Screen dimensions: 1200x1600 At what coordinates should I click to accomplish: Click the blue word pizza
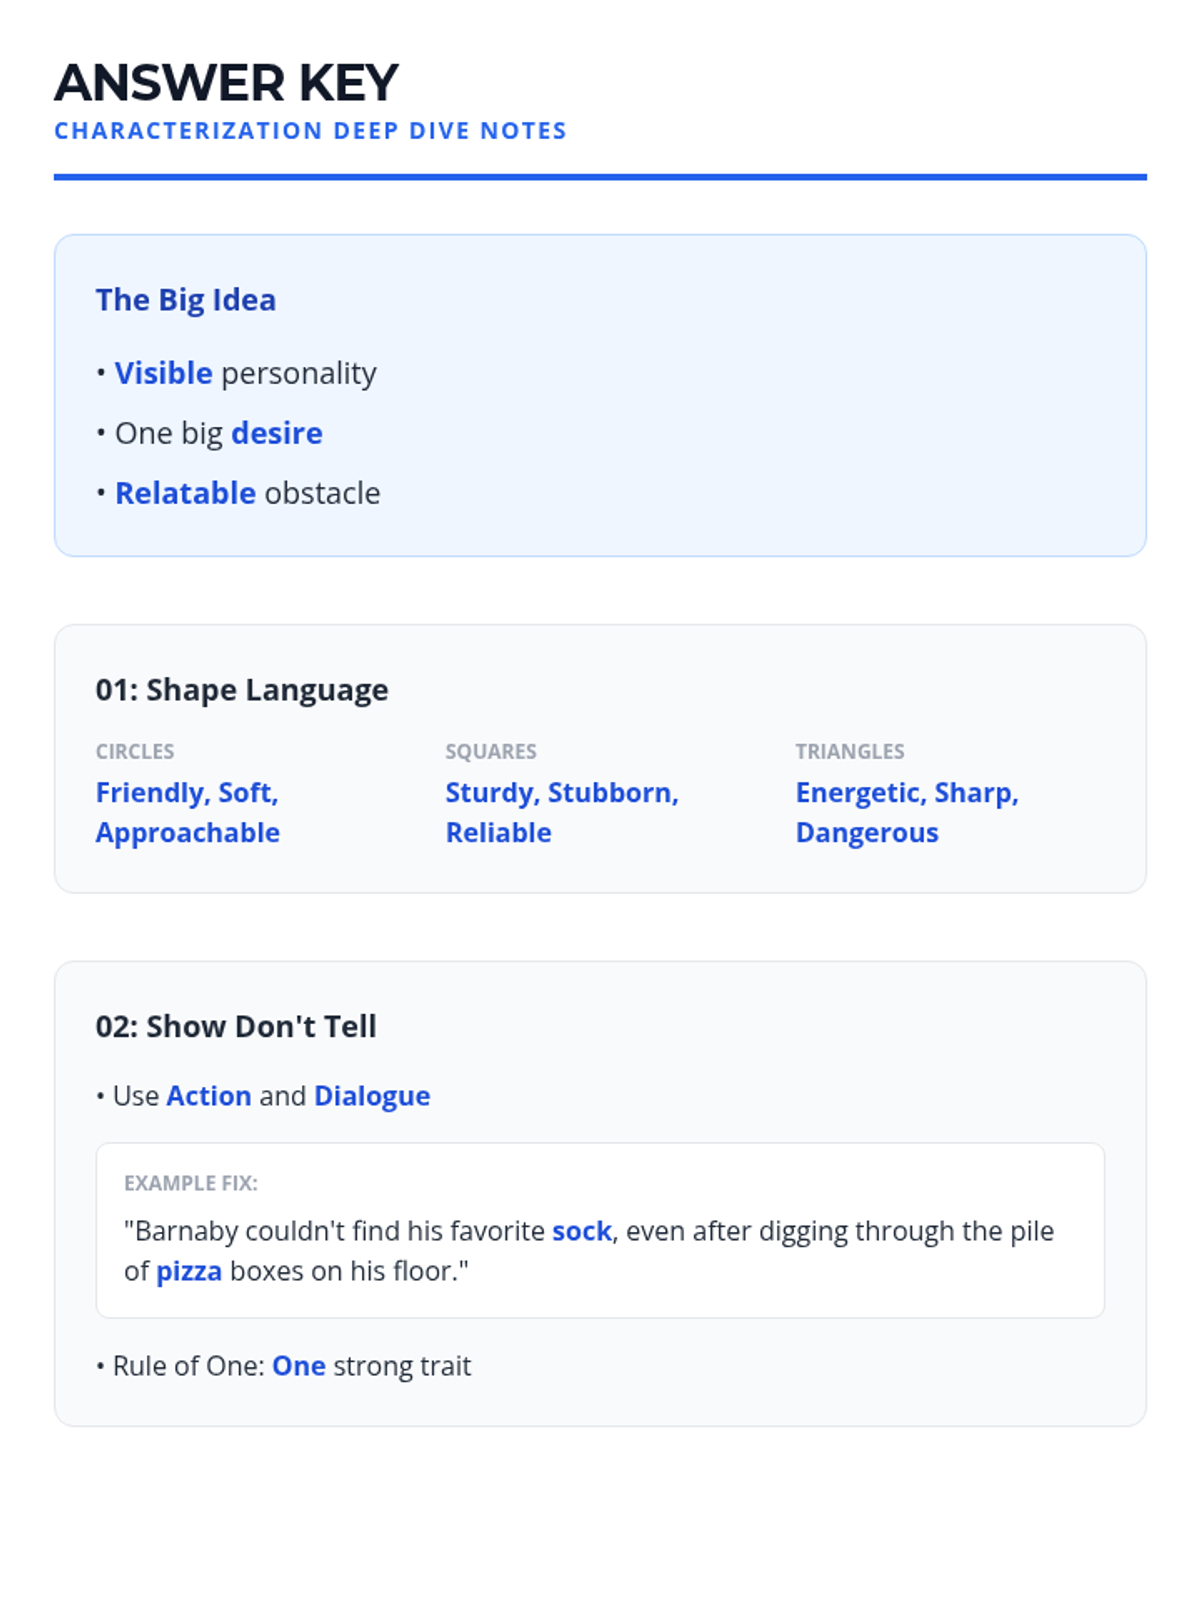(x=189, y=1271)
